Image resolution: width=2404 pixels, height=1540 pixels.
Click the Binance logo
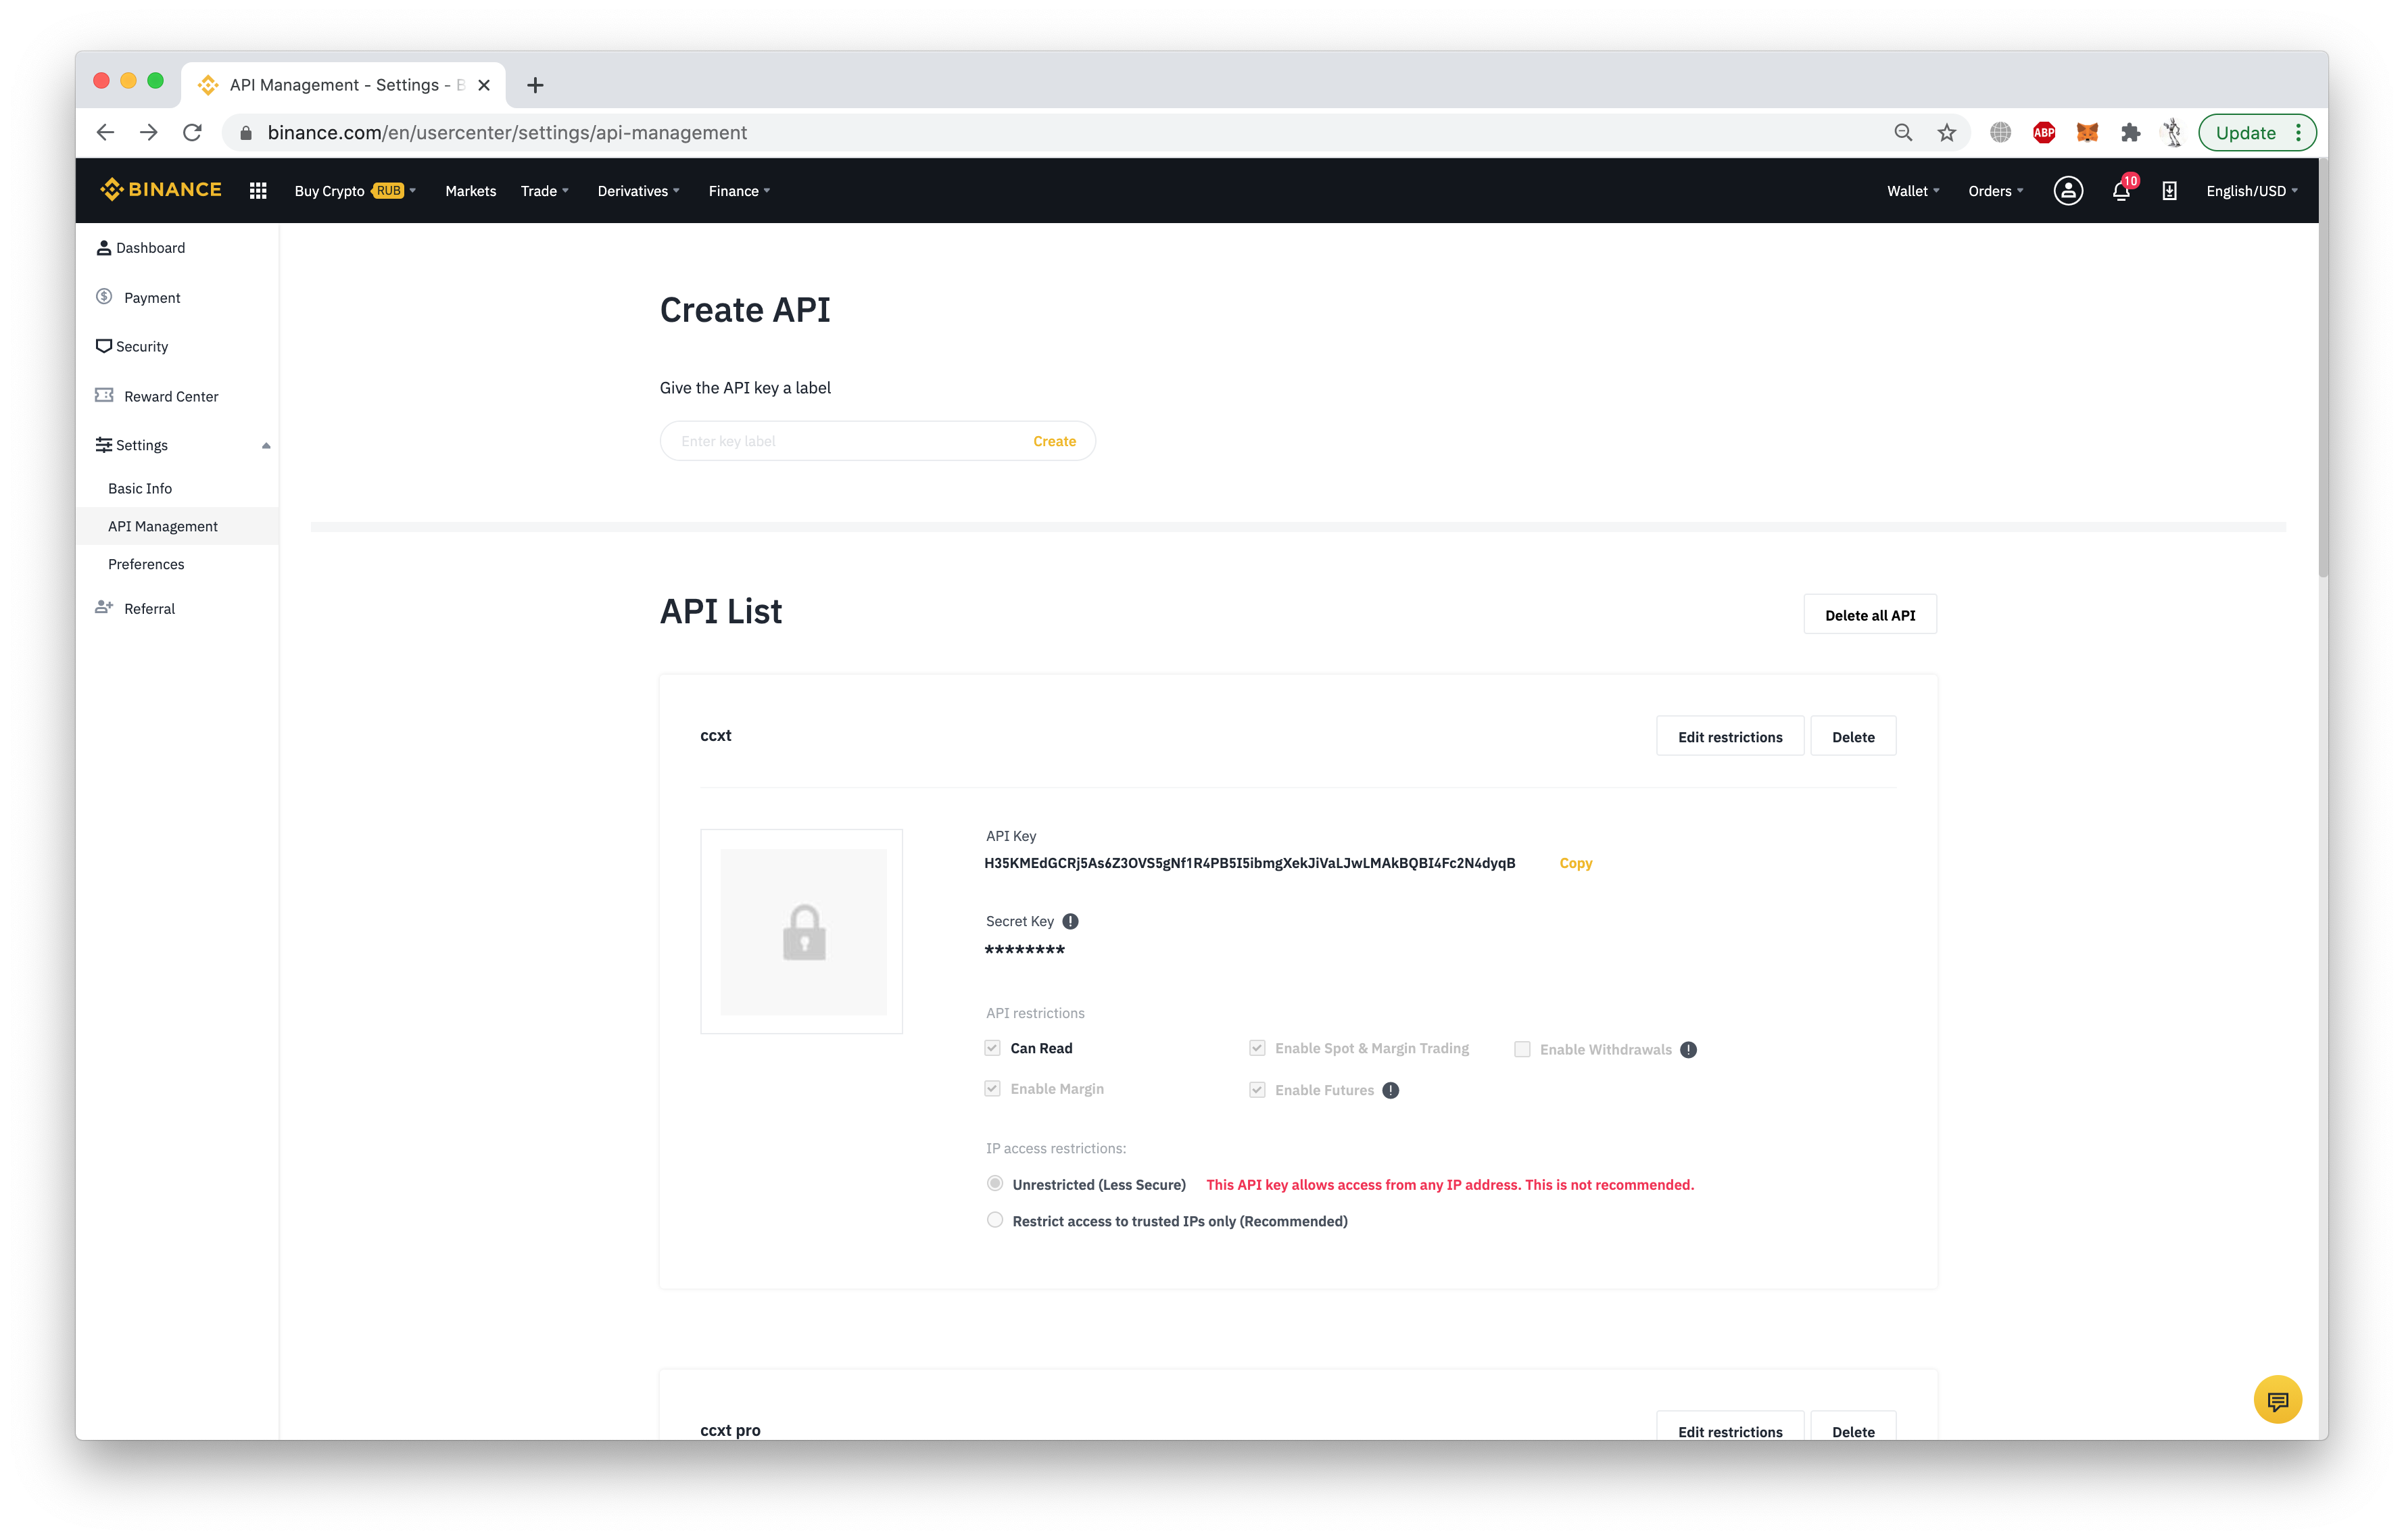[161, 190]
